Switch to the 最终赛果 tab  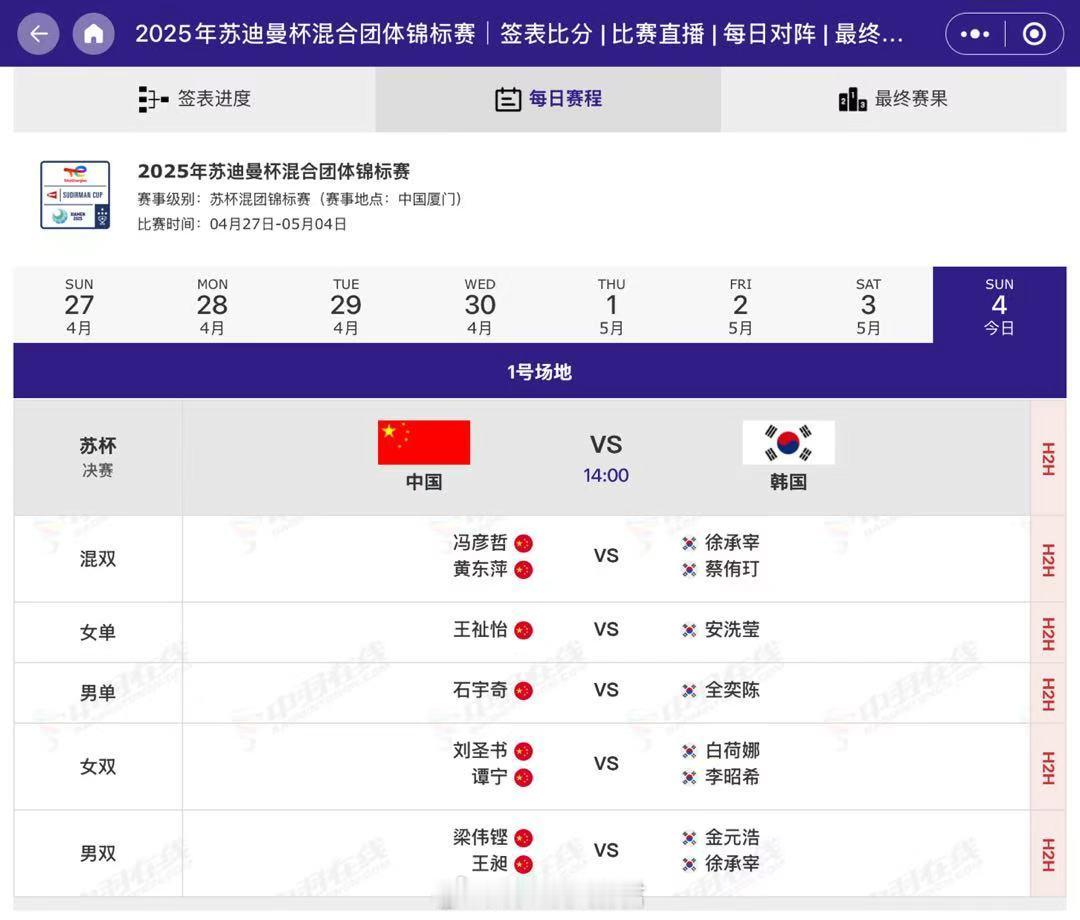(893, 99)
